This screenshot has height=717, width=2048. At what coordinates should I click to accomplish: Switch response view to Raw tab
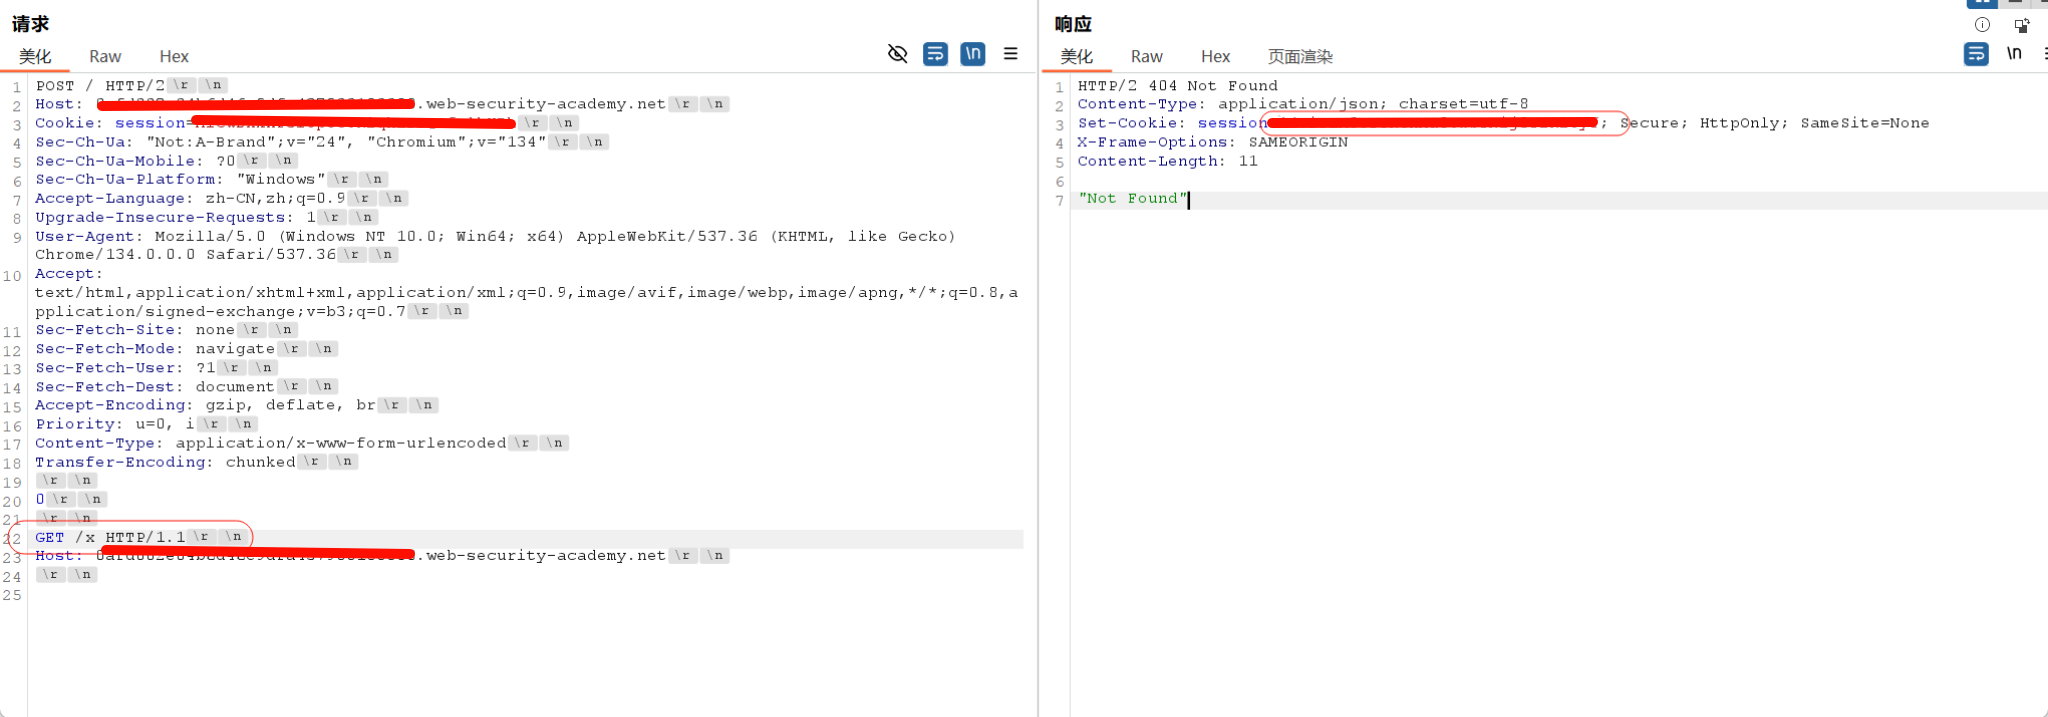coord(1147,57)
